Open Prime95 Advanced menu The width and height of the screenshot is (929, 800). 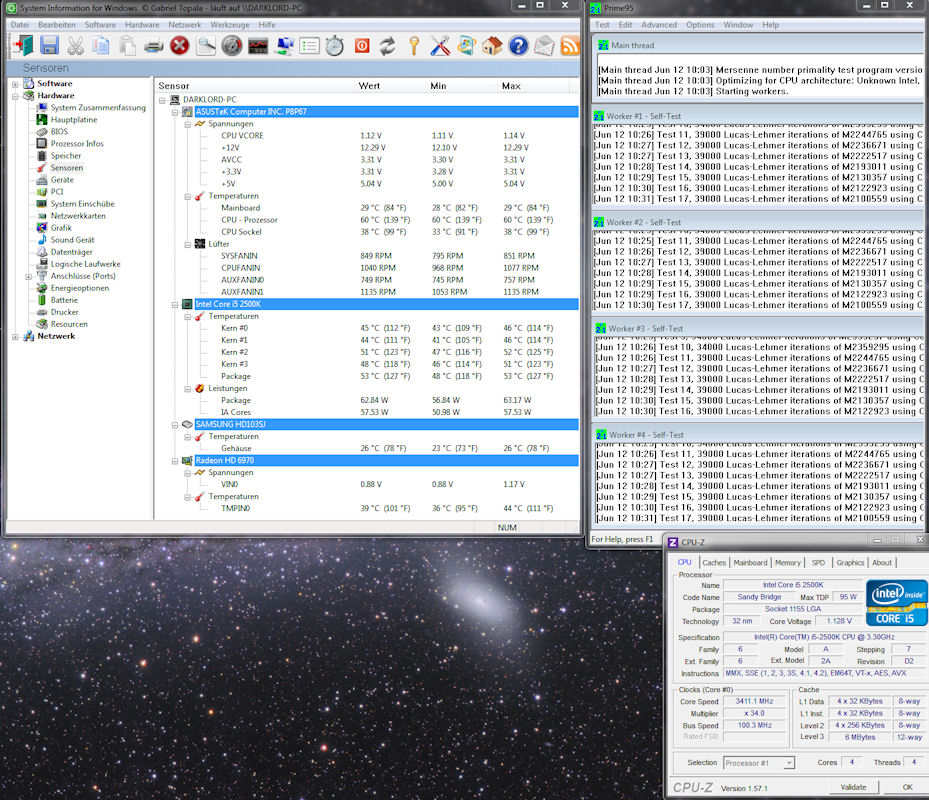(x=658, y=25)
